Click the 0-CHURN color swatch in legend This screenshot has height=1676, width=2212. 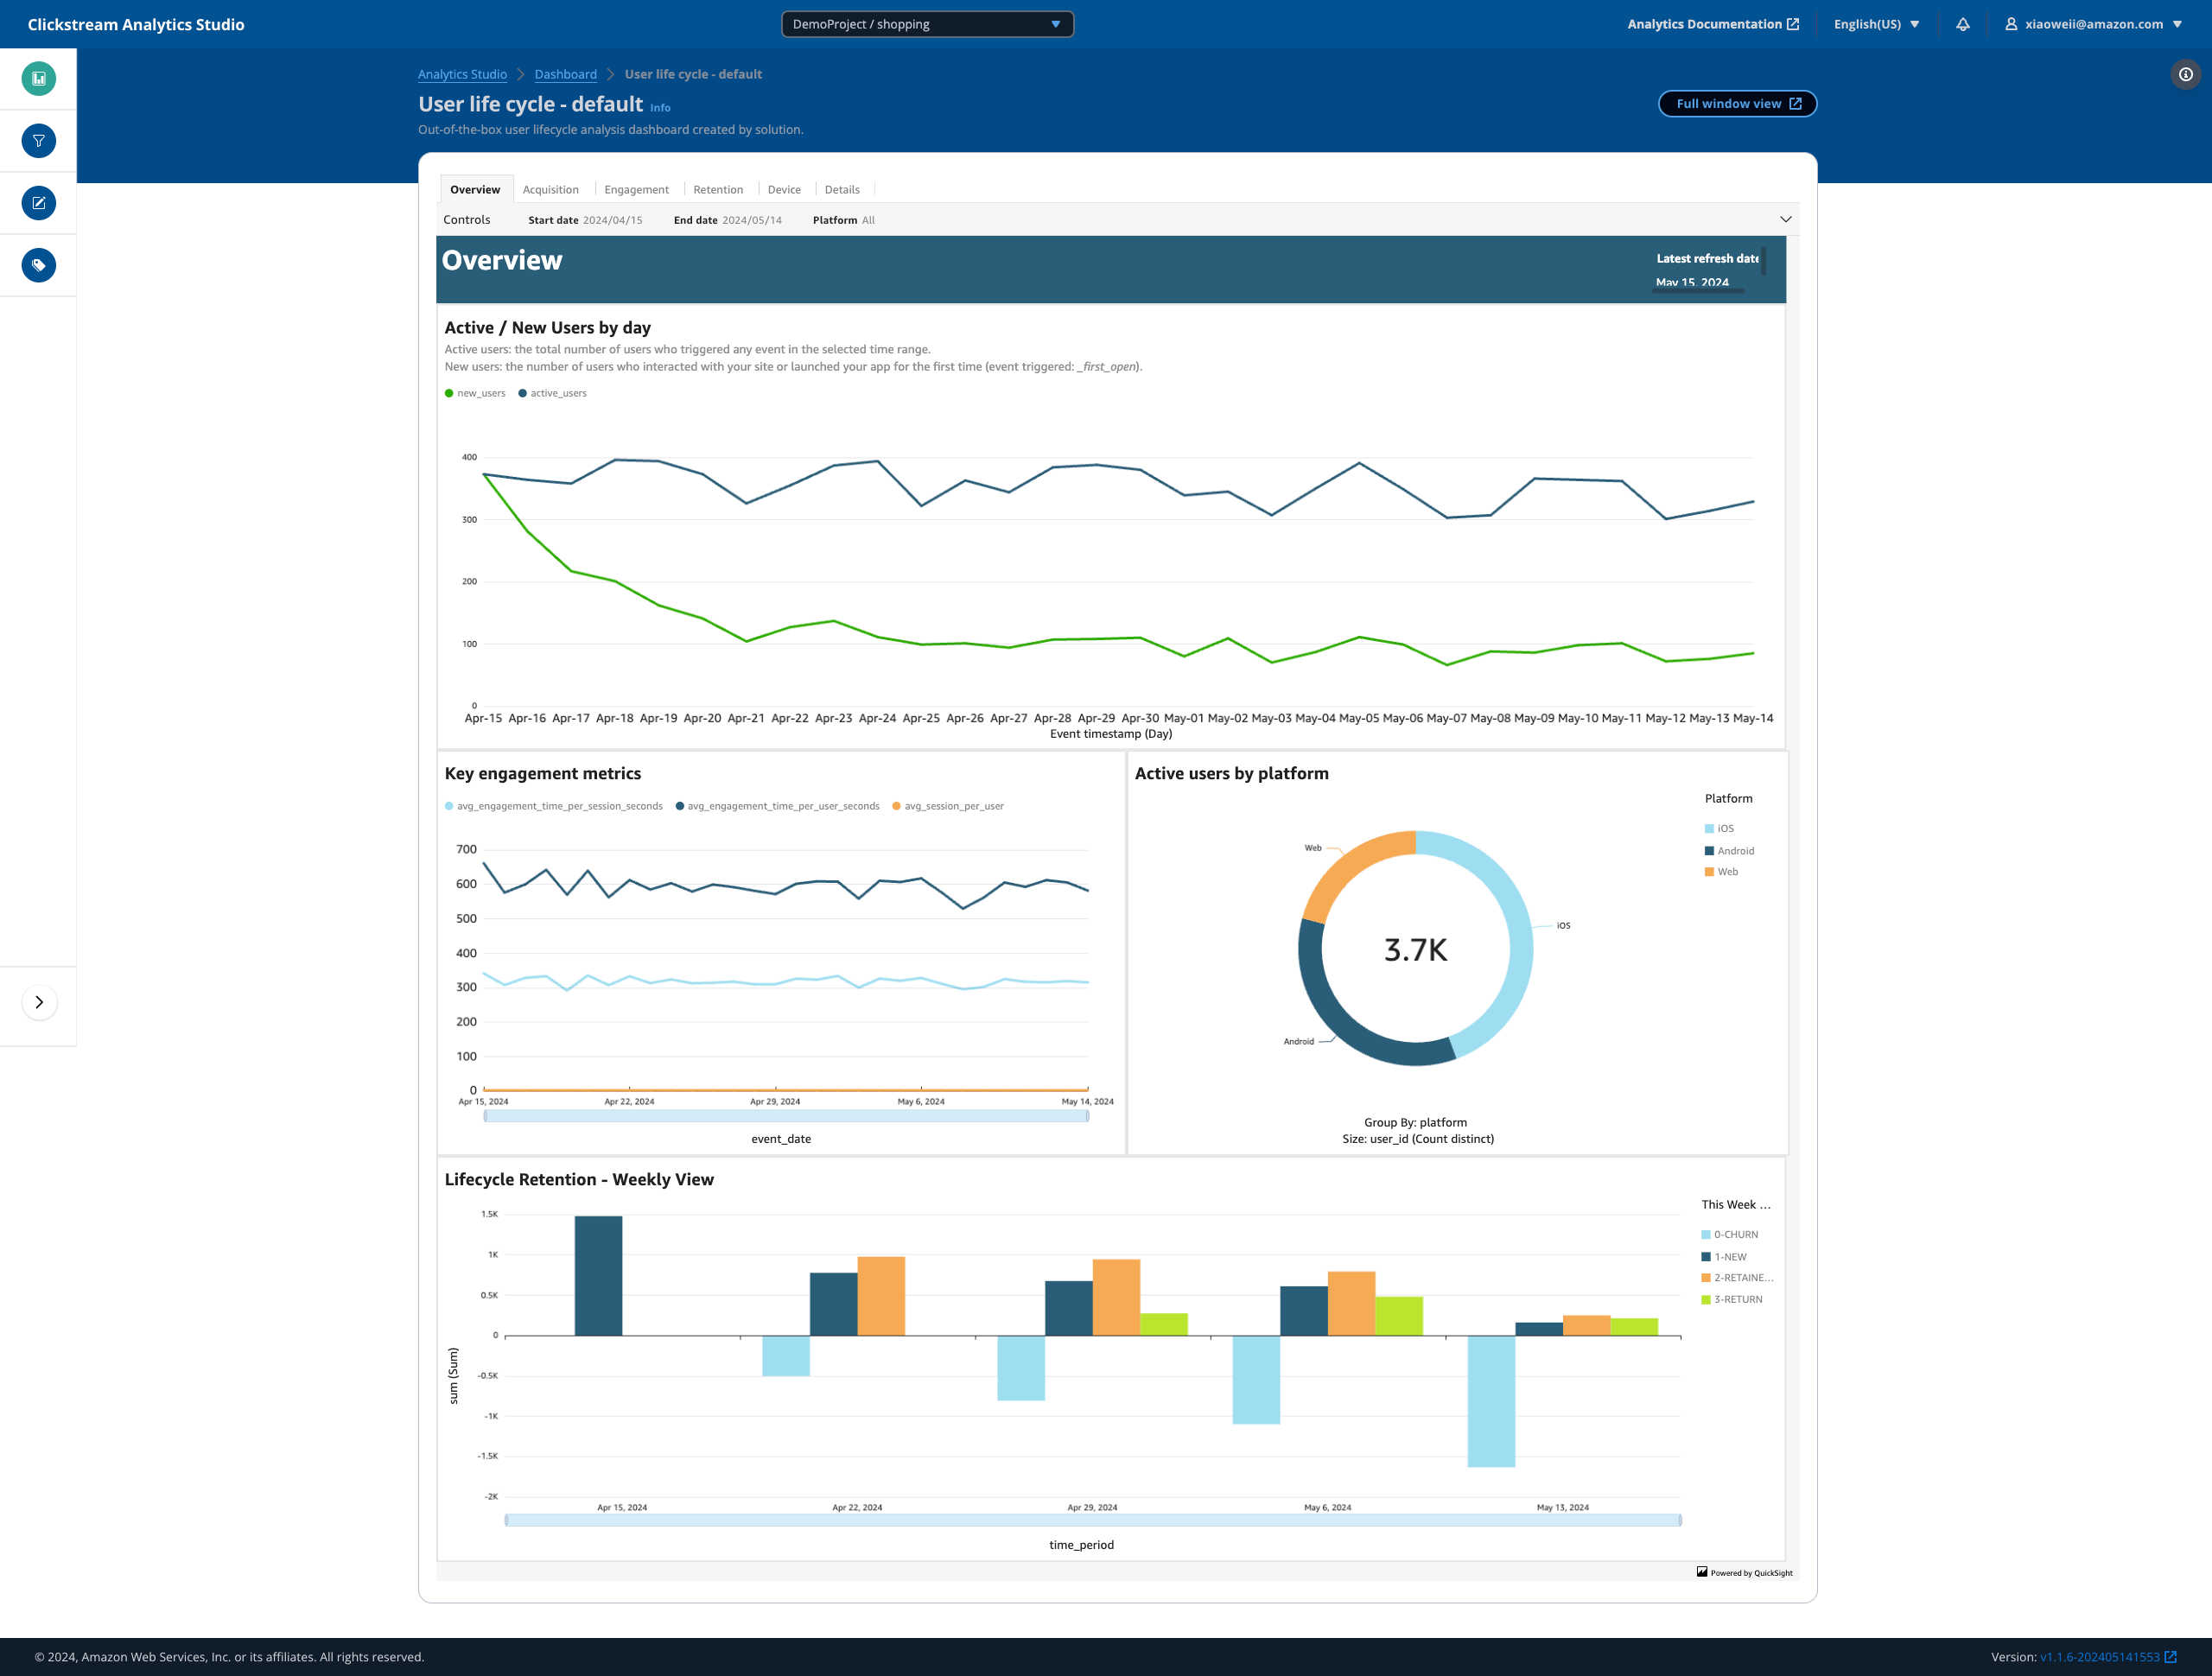pos(1706,1235)
